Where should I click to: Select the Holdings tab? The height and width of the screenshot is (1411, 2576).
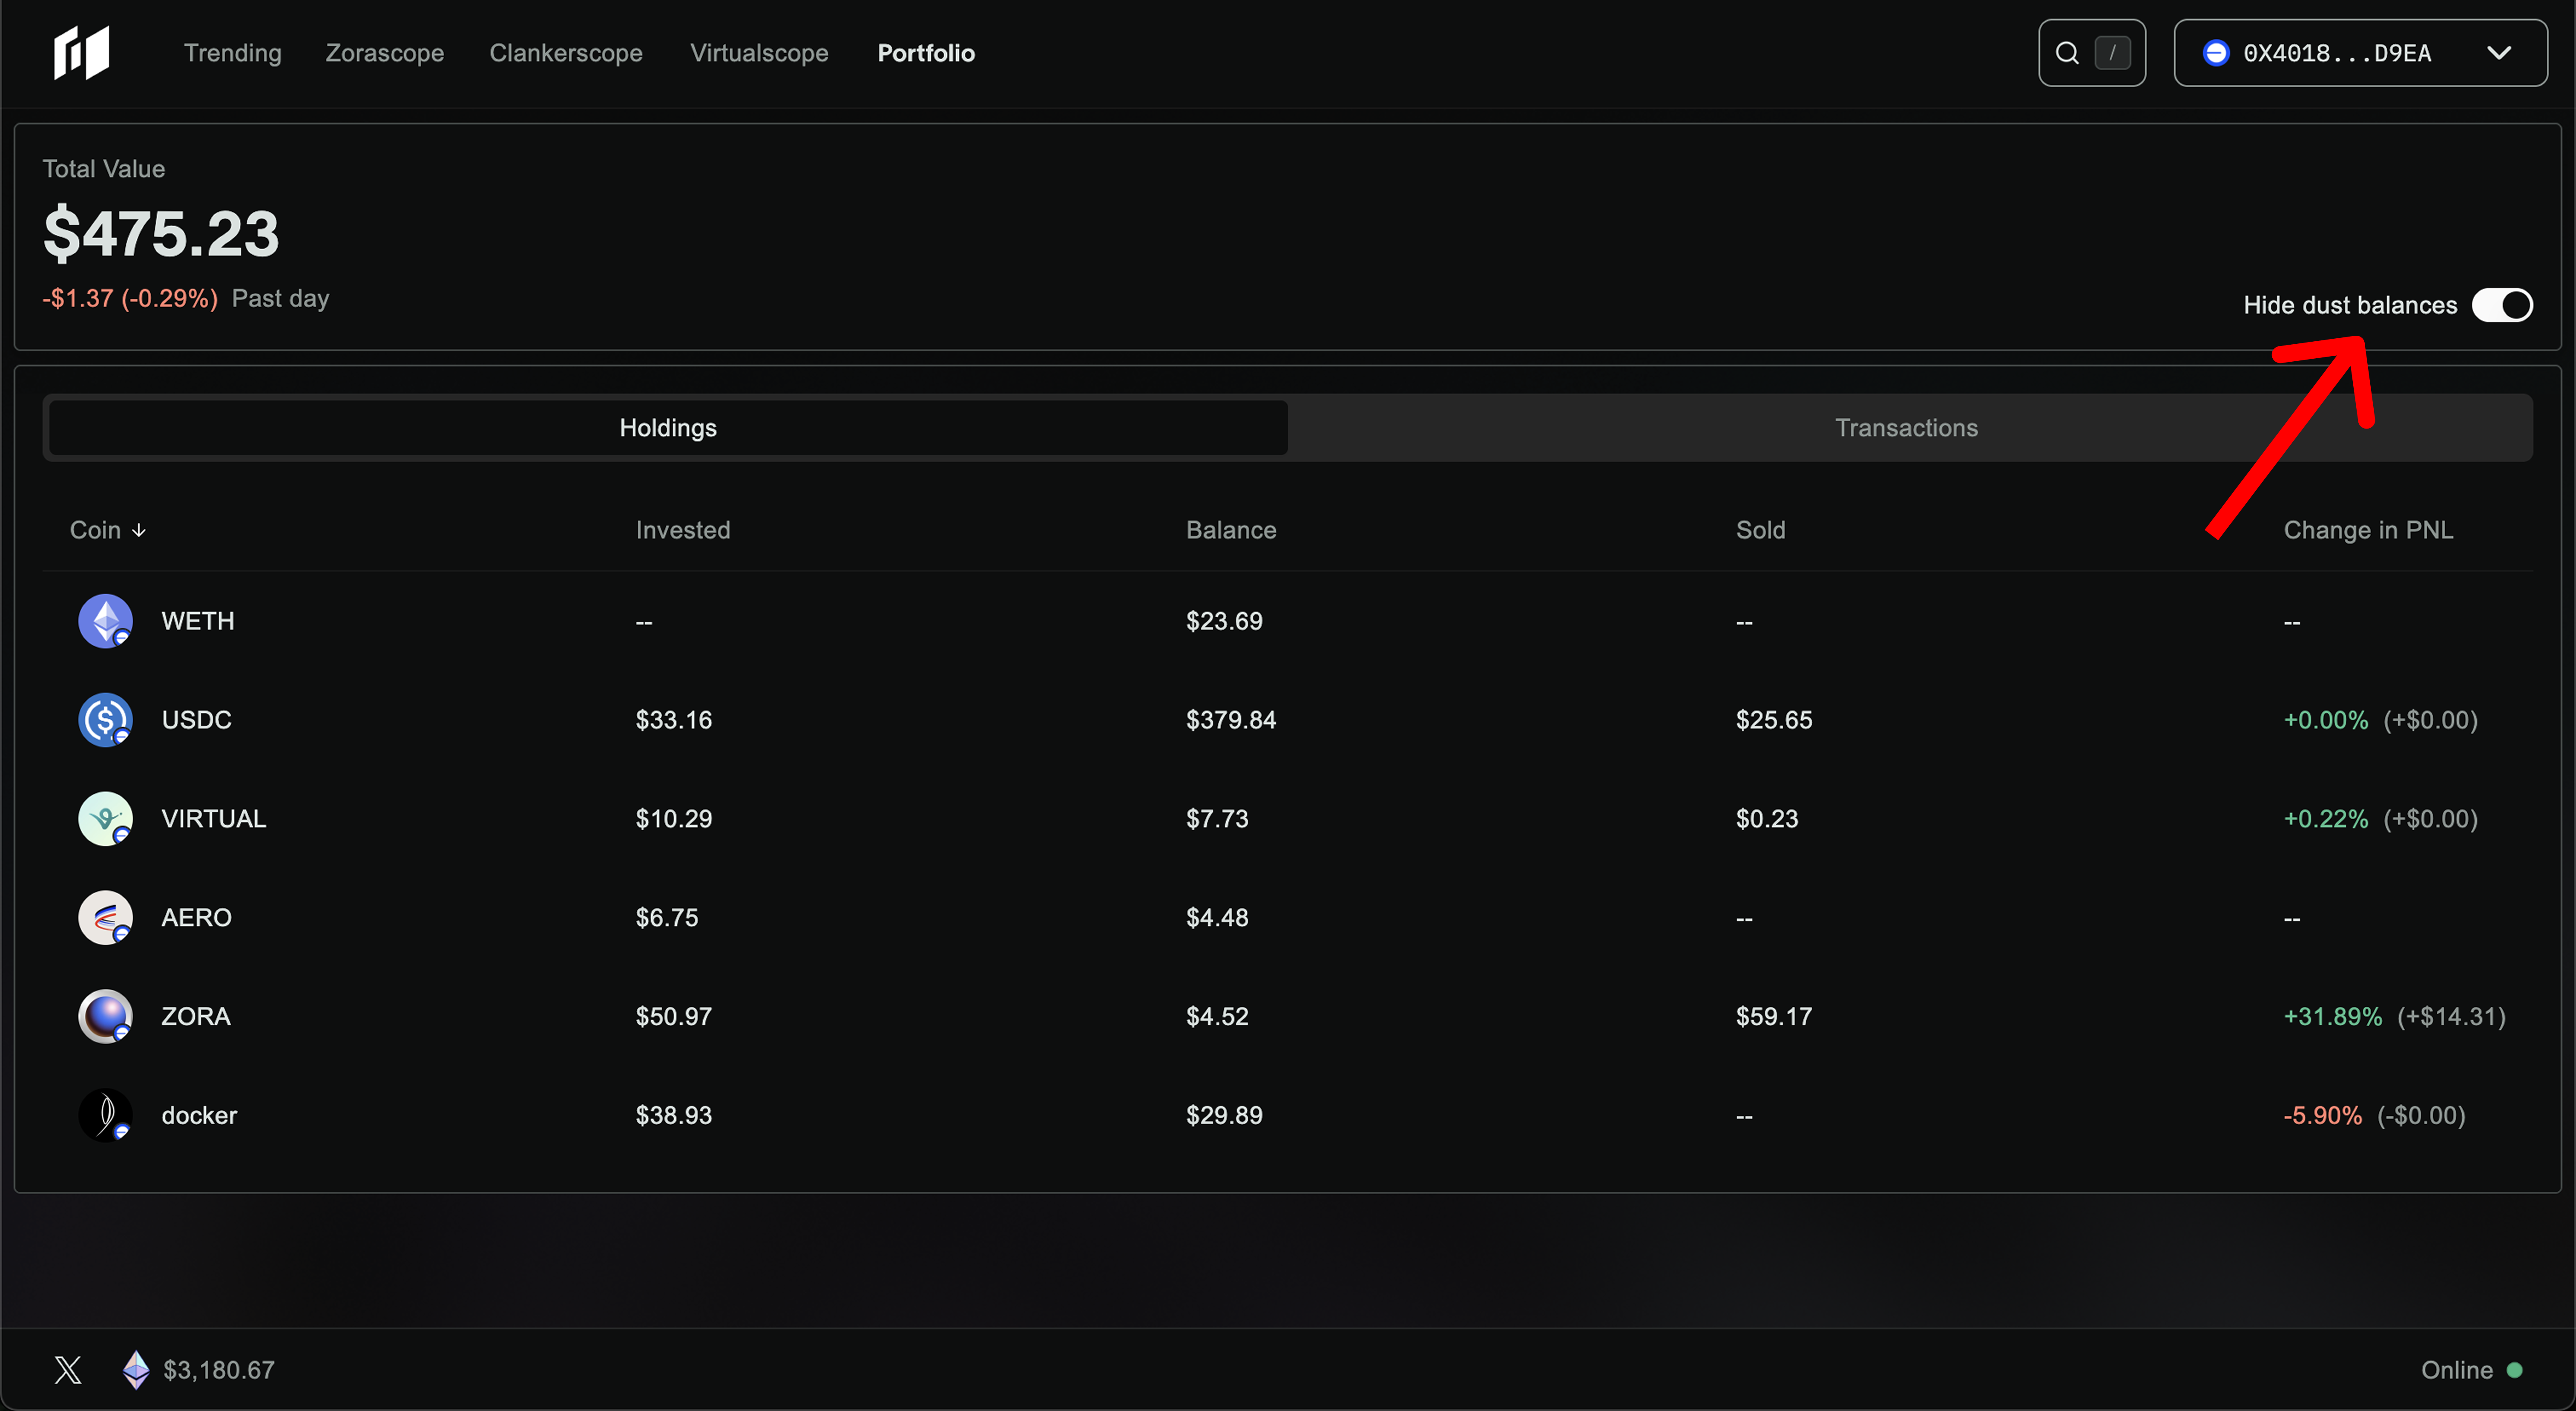pos(668,428)
